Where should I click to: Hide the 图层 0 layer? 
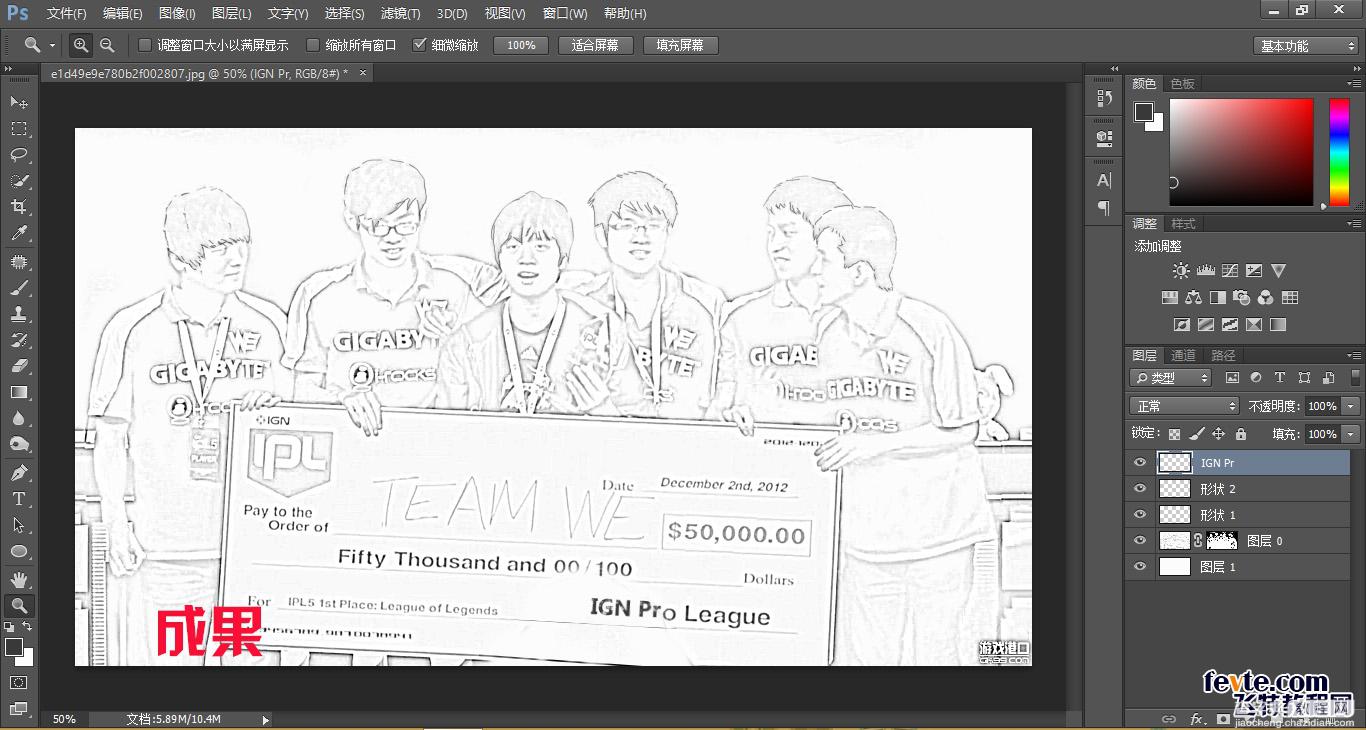tap(1140, 541)
